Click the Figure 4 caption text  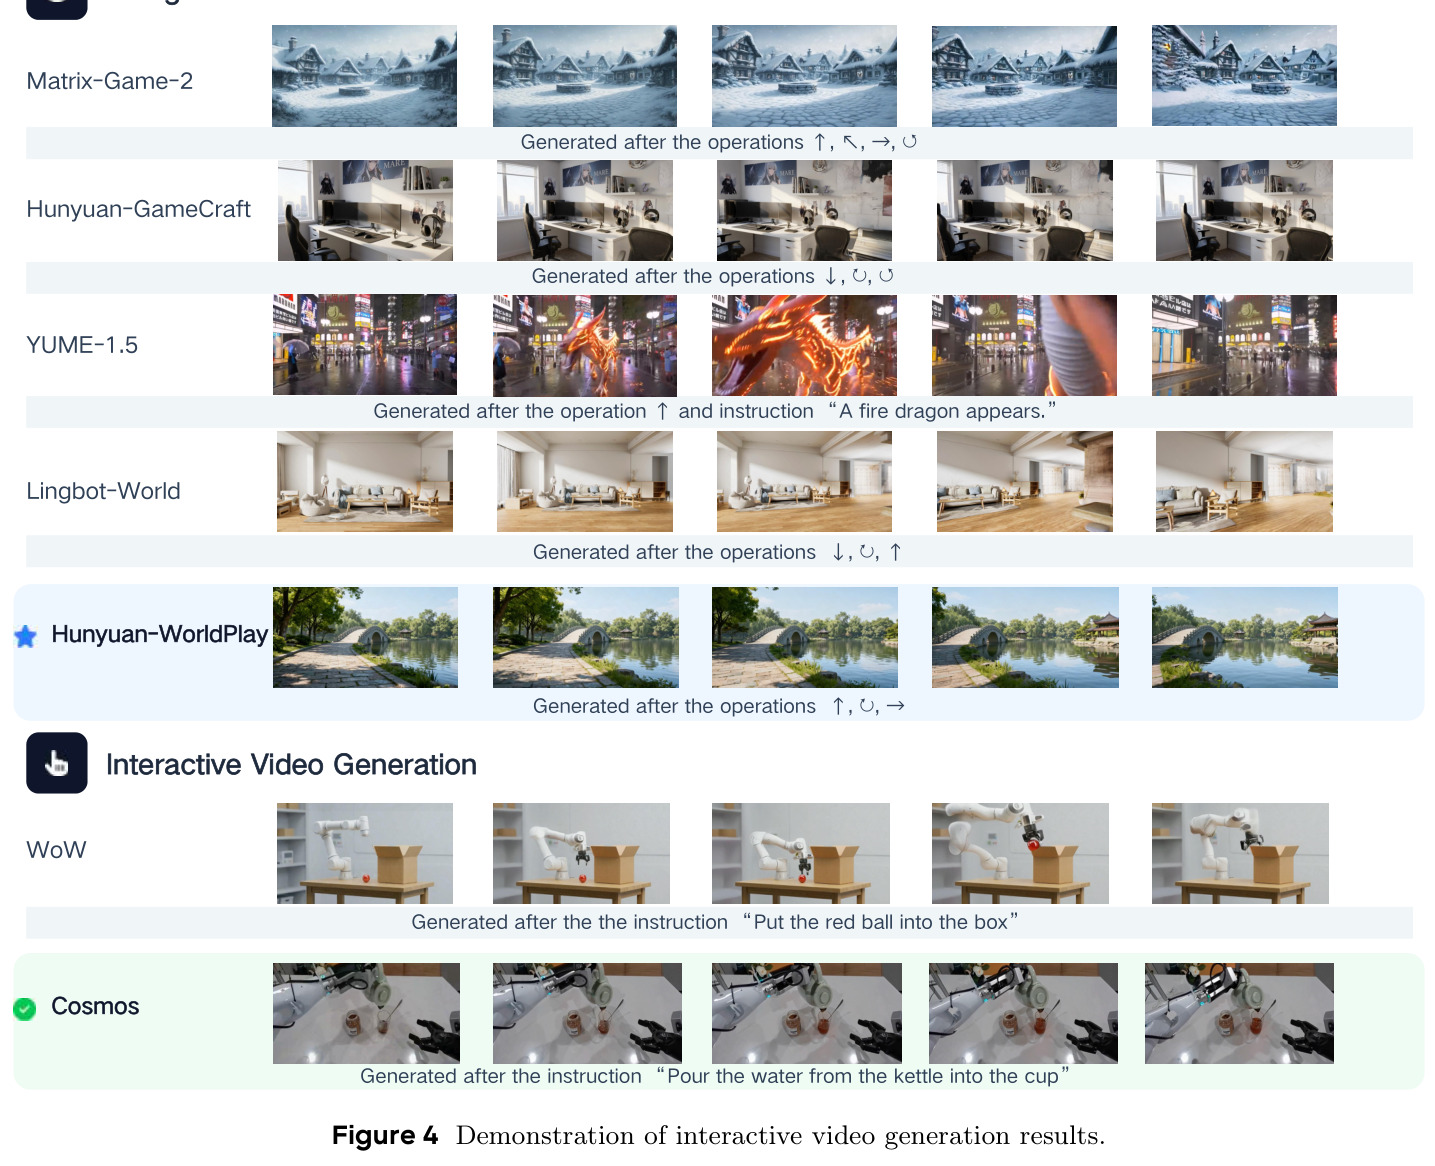tap(718, 1136)
